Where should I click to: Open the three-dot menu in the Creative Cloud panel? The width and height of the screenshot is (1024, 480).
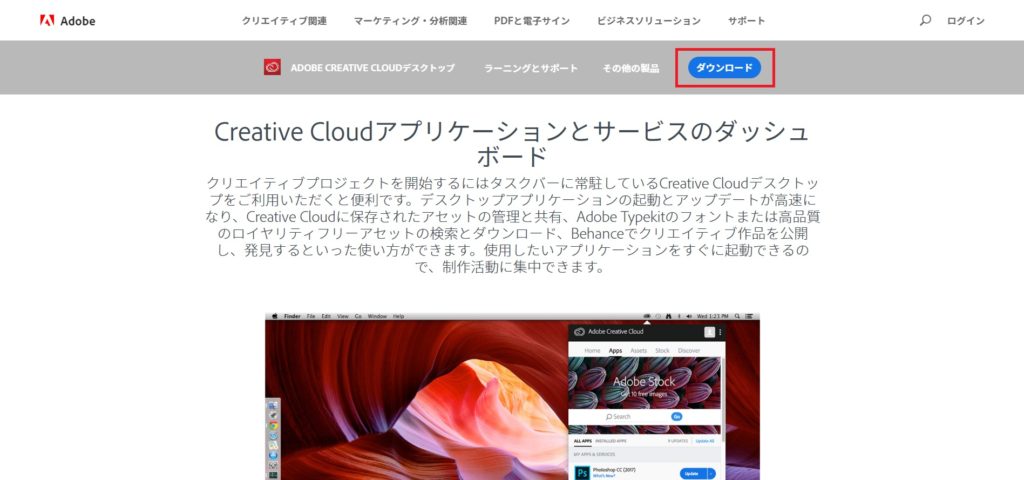[720, 332]
